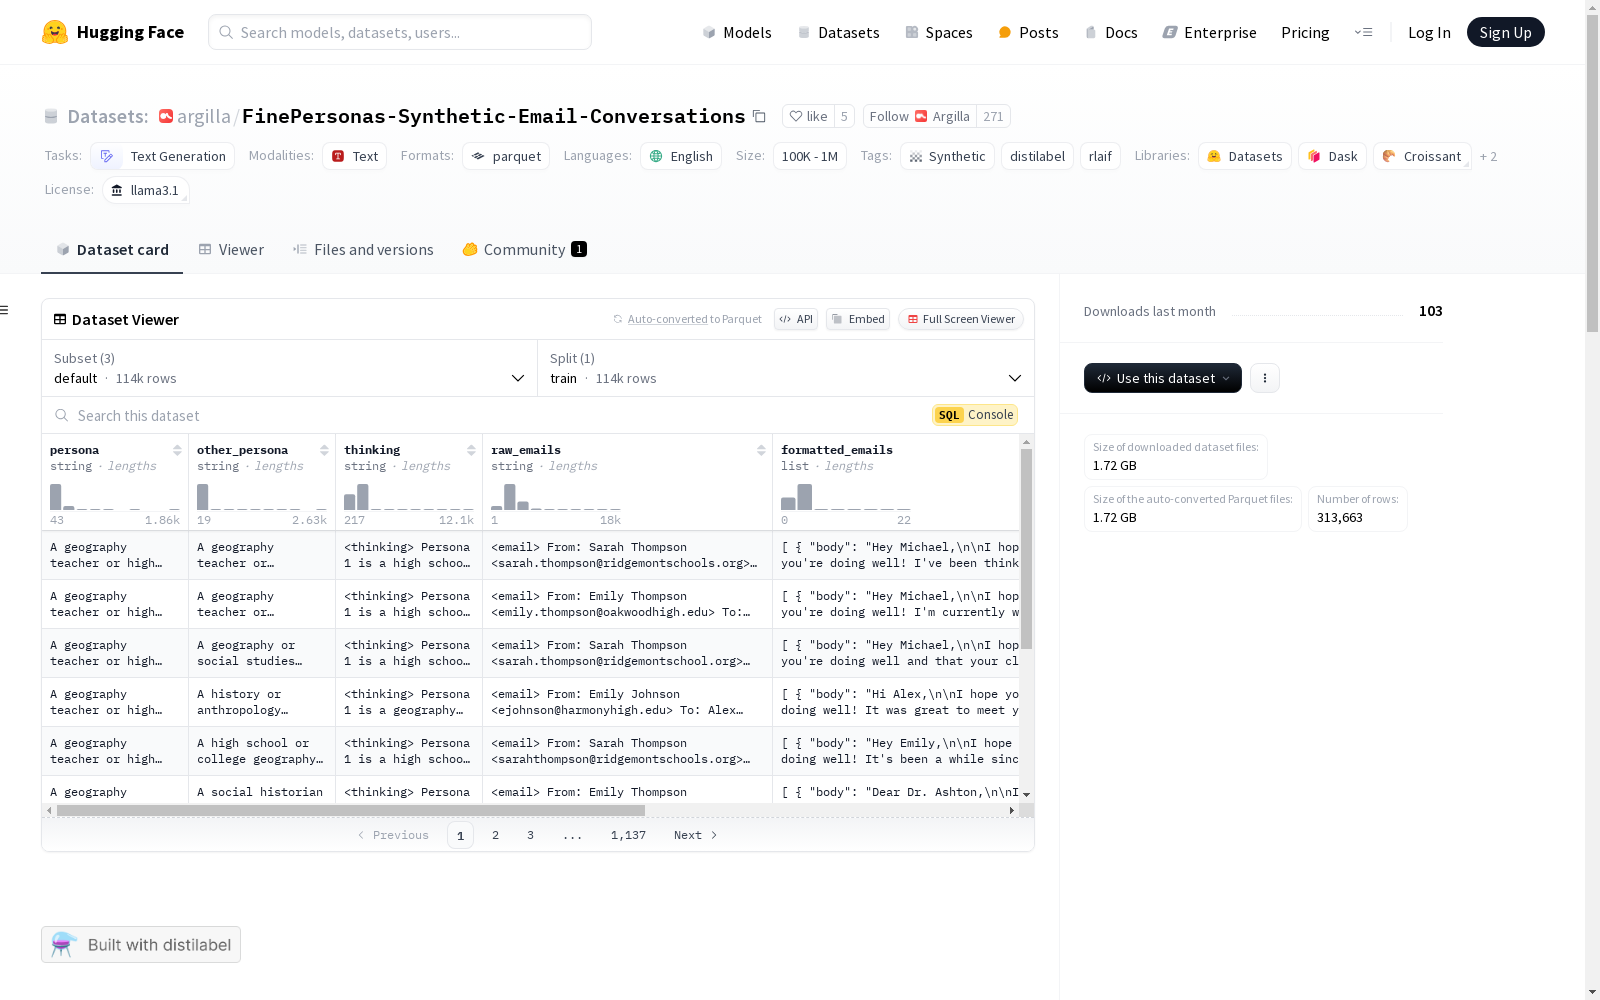Expand the Subset default dropdown

pyautogui.click(x=290, y=368)
